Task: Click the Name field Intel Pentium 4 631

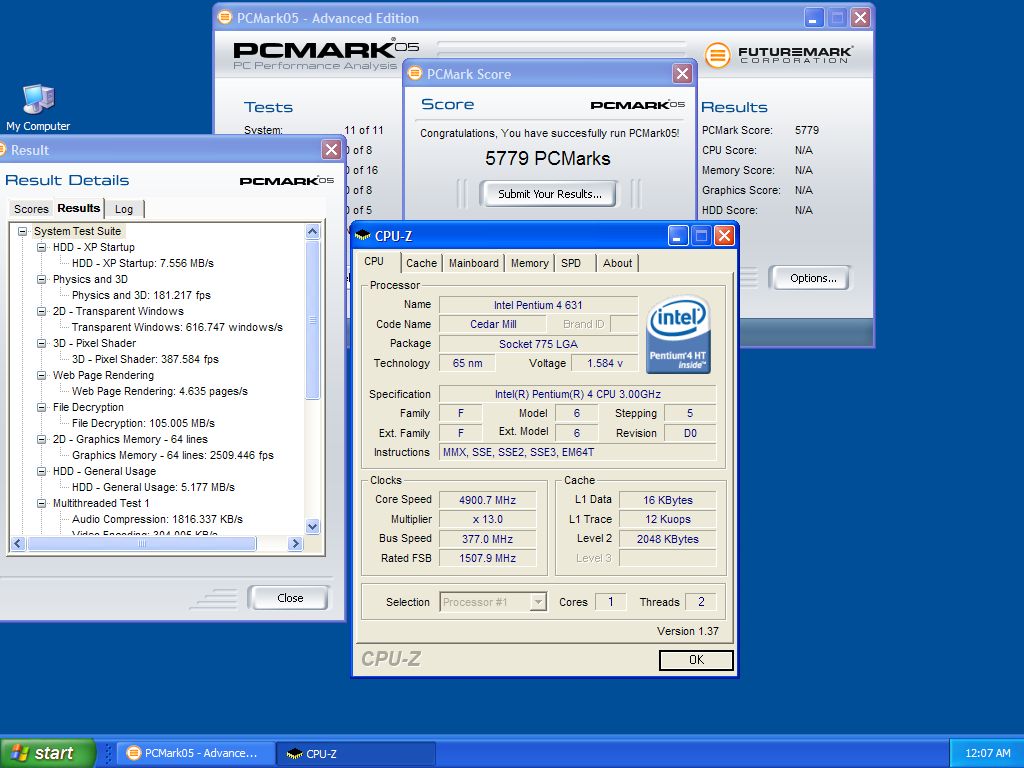Action: pos(537,305)
